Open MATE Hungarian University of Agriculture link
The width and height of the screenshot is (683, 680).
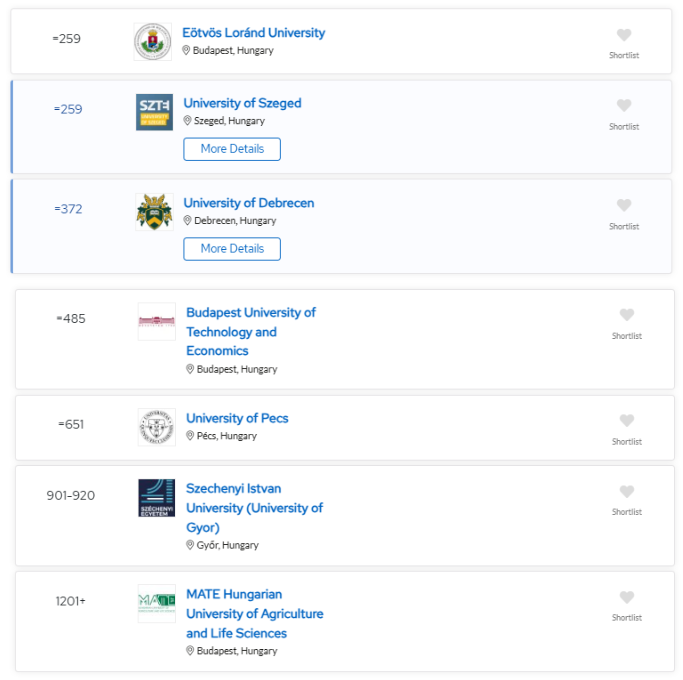point(255,614)
